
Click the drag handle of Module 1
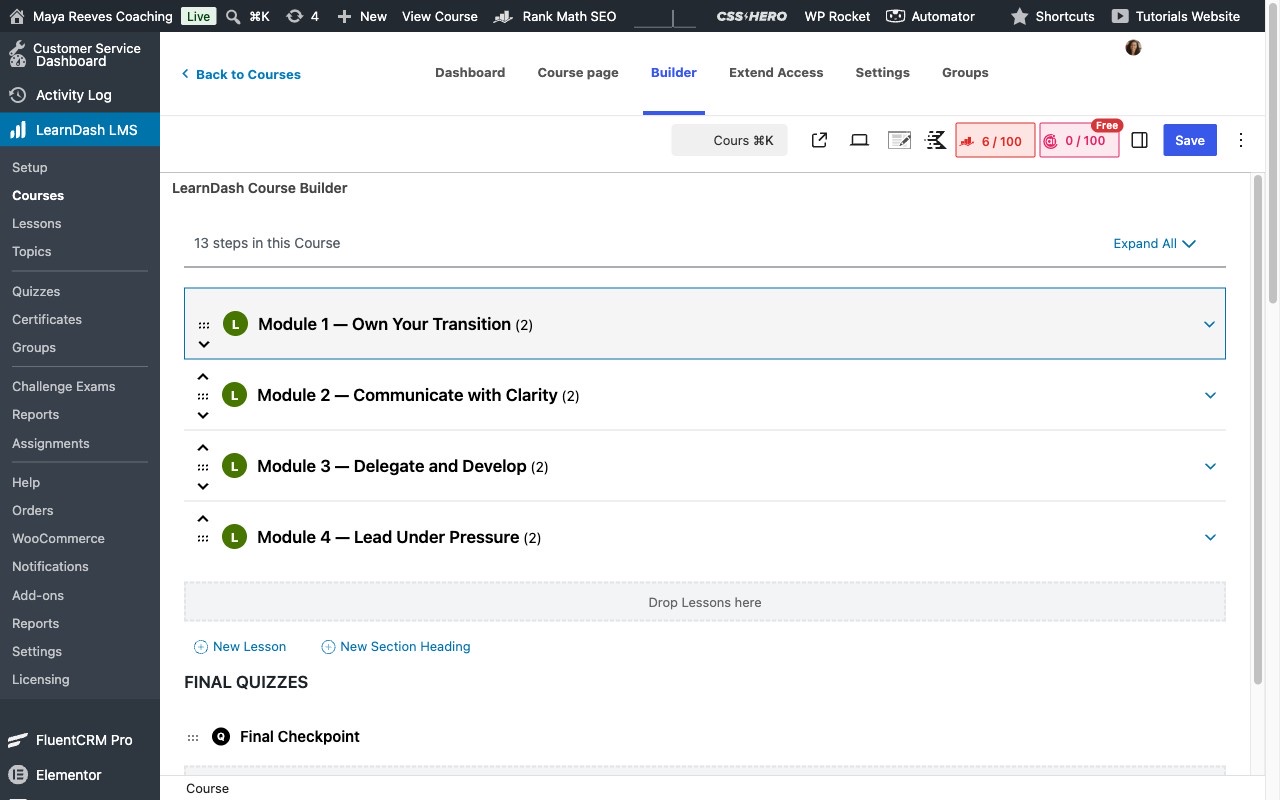click(x=204, y=325)
